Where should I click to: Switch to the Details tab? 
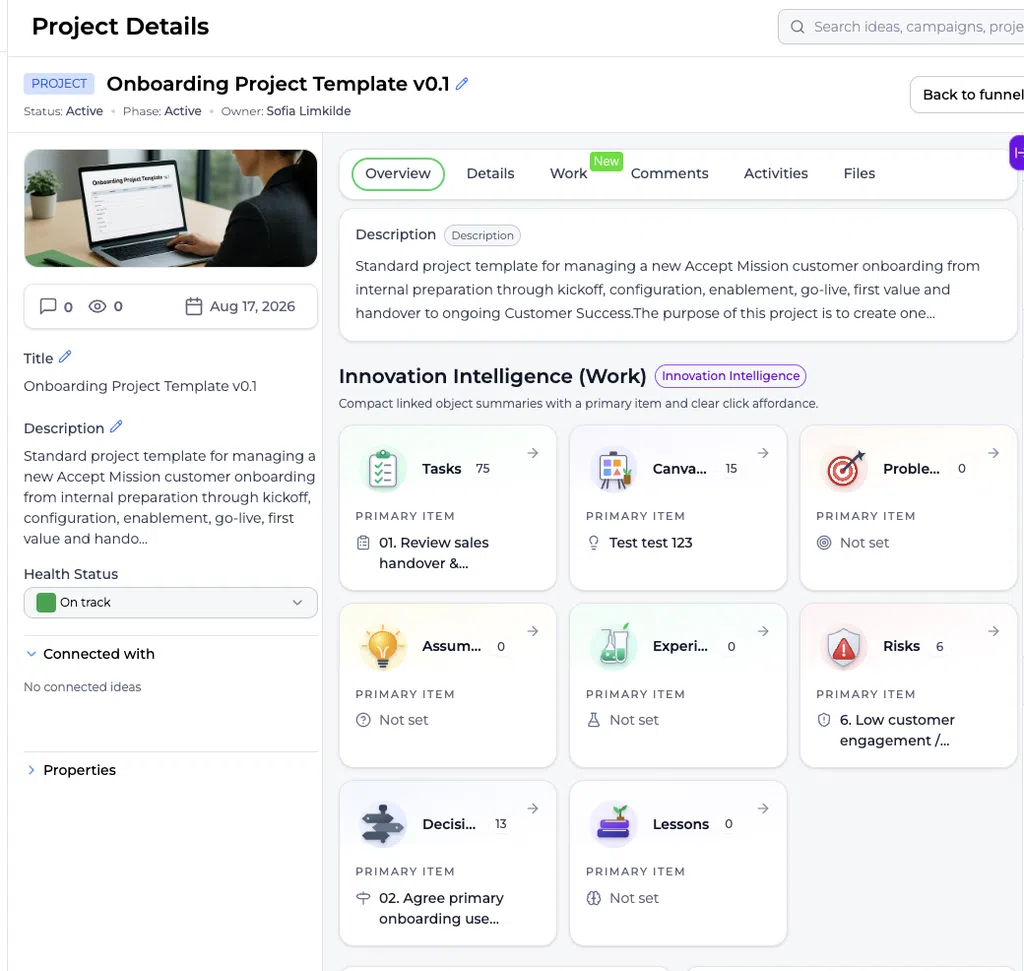coord(490,174)
